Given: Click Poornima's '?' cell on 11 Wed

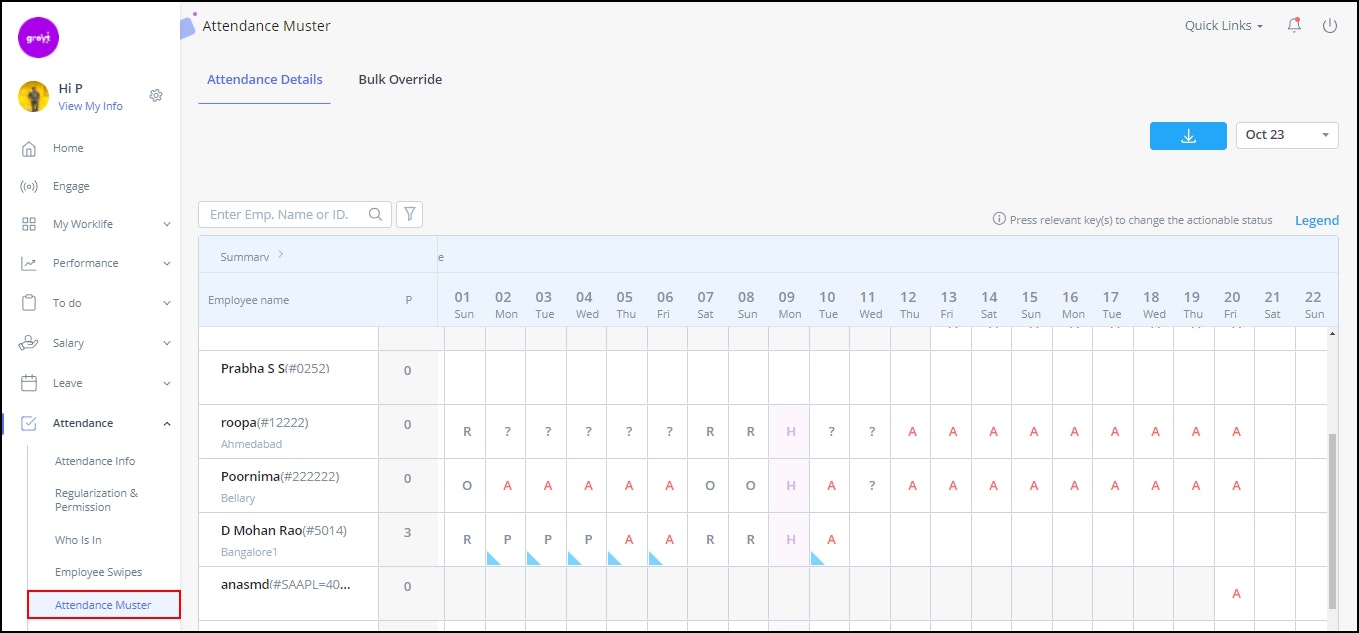Looking at the screenshot, I should [871, 486].
